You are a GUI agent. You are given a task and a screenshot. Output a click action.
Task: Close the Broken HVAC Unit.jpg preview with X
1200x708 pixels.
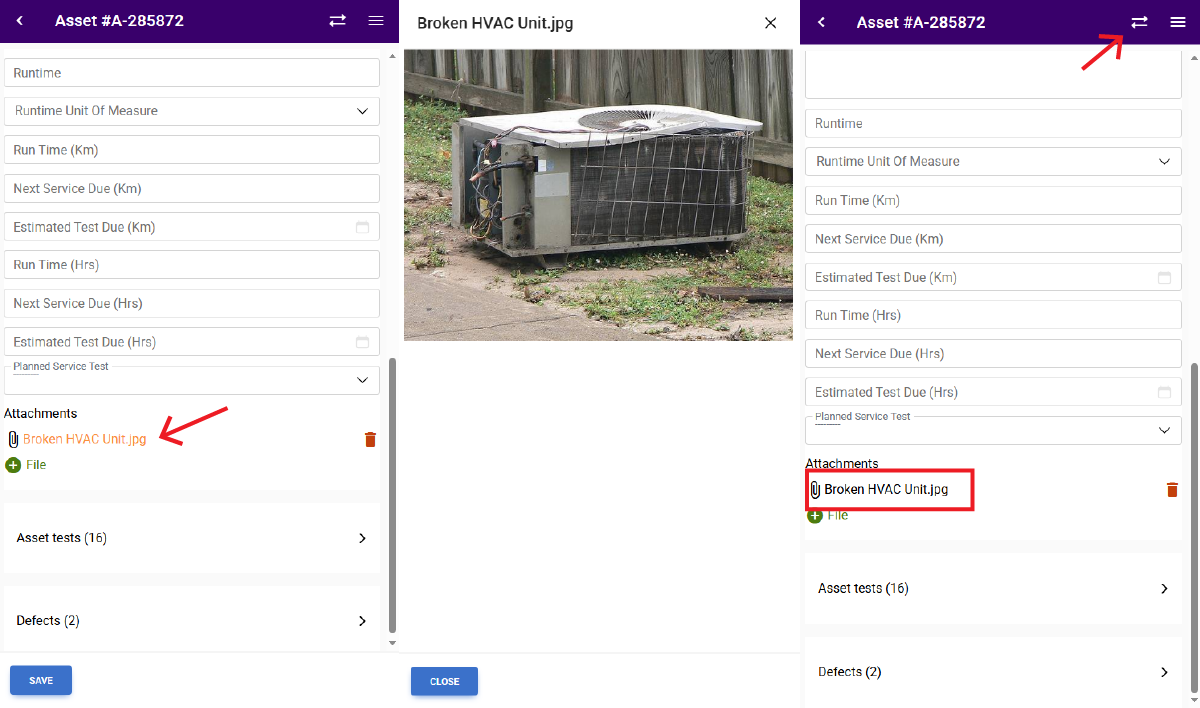tap(770, 23)
